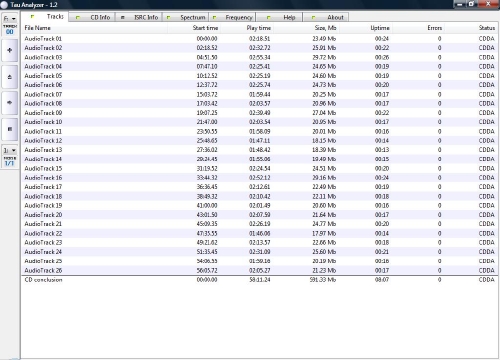500x360 pixels.
Task: Sort by the Errors column header
Action: pyautogui.click(x=418, y=28)
